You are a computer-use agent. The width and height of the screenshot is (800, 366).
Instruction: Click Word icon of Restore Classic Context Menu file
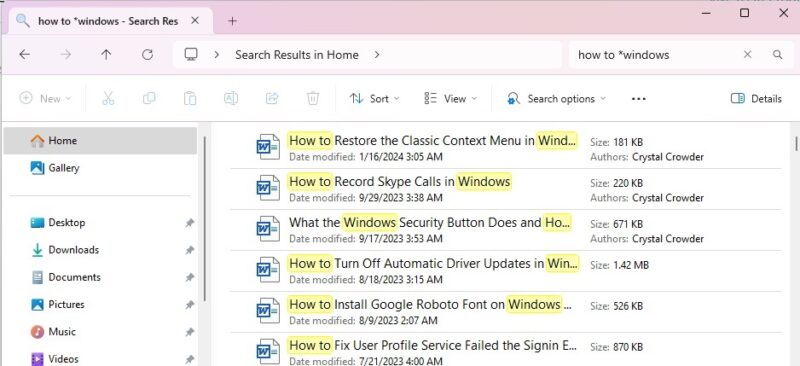268,147
